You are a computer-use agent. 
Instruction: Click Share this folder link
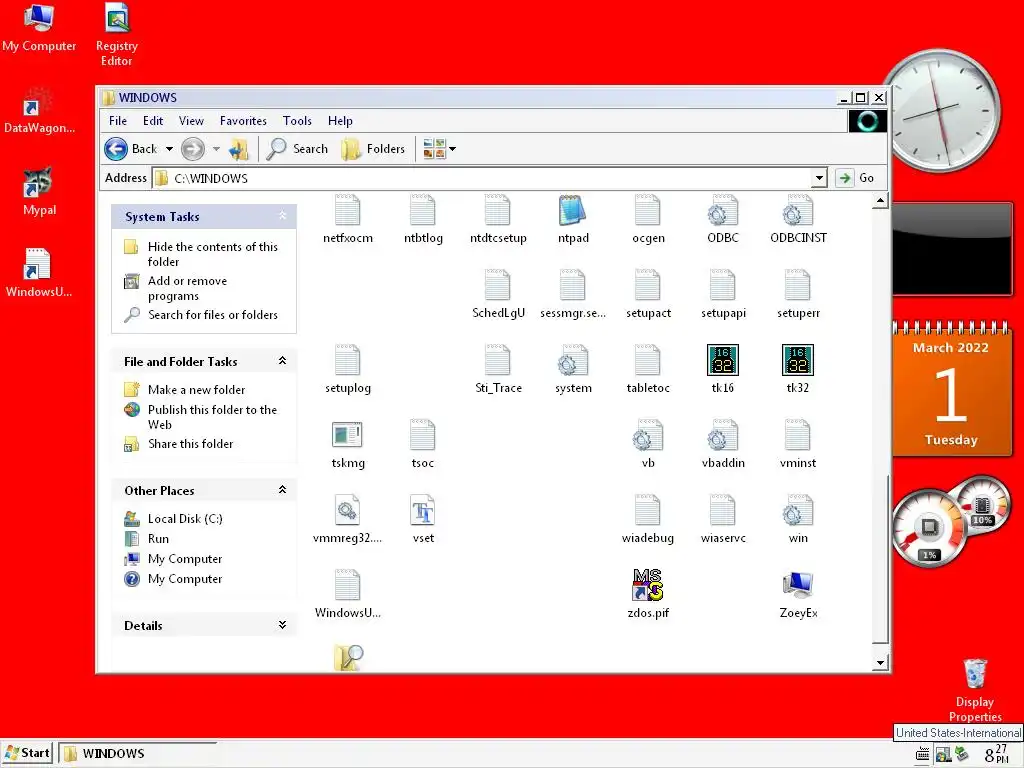click(190, 444)
